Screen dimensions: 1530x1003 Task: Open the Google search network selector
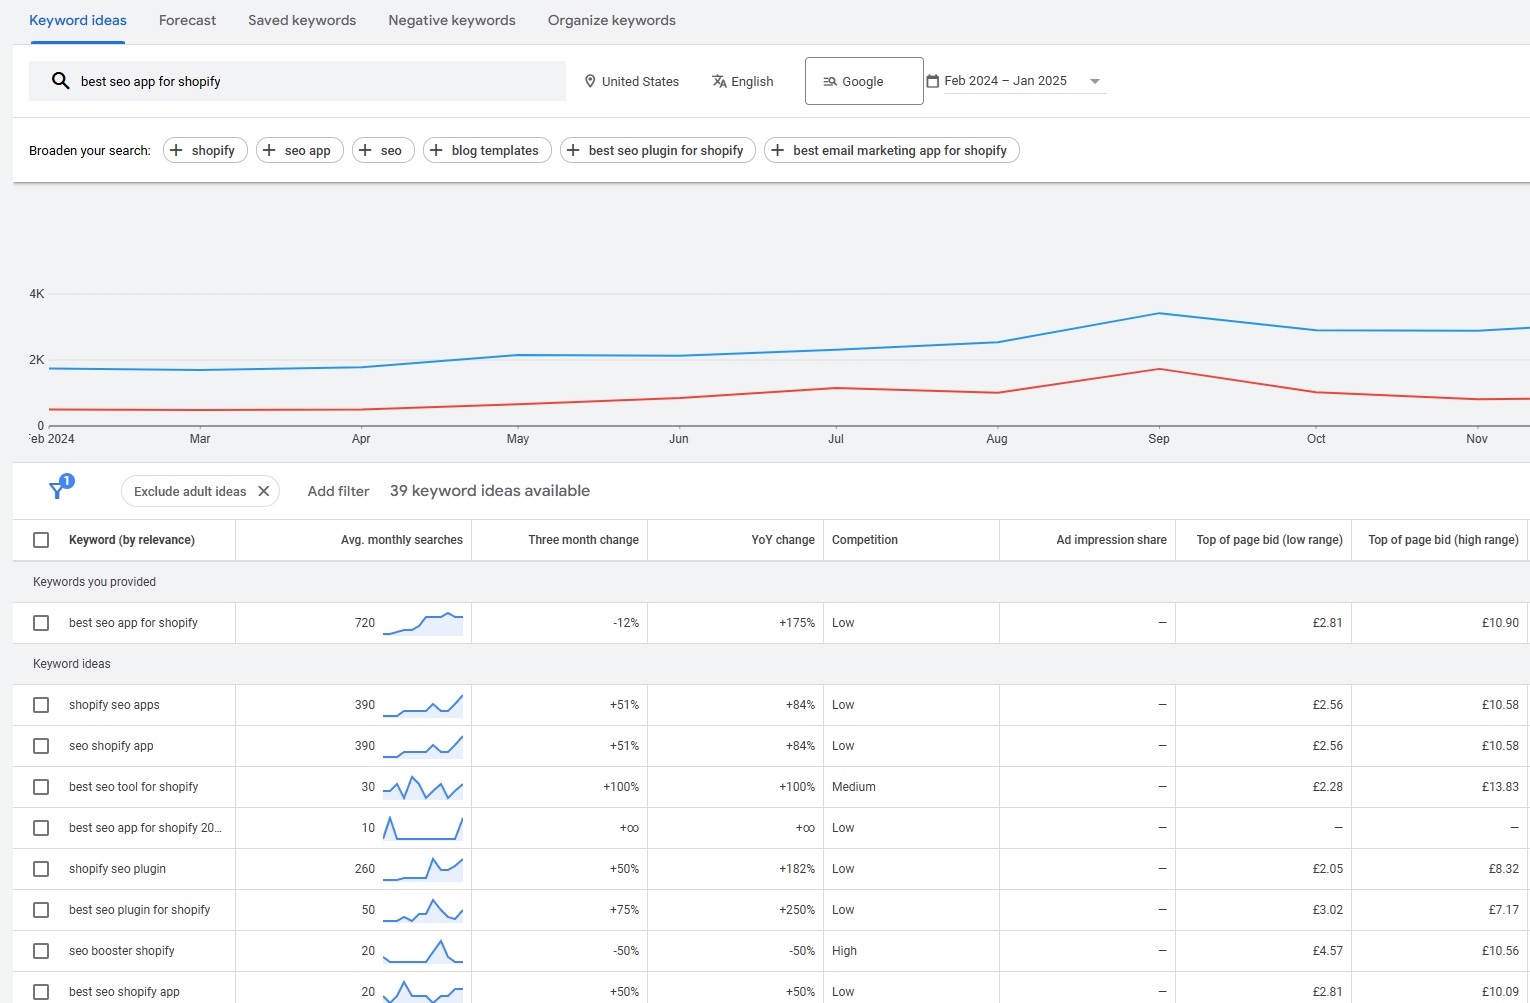[864, 81]
